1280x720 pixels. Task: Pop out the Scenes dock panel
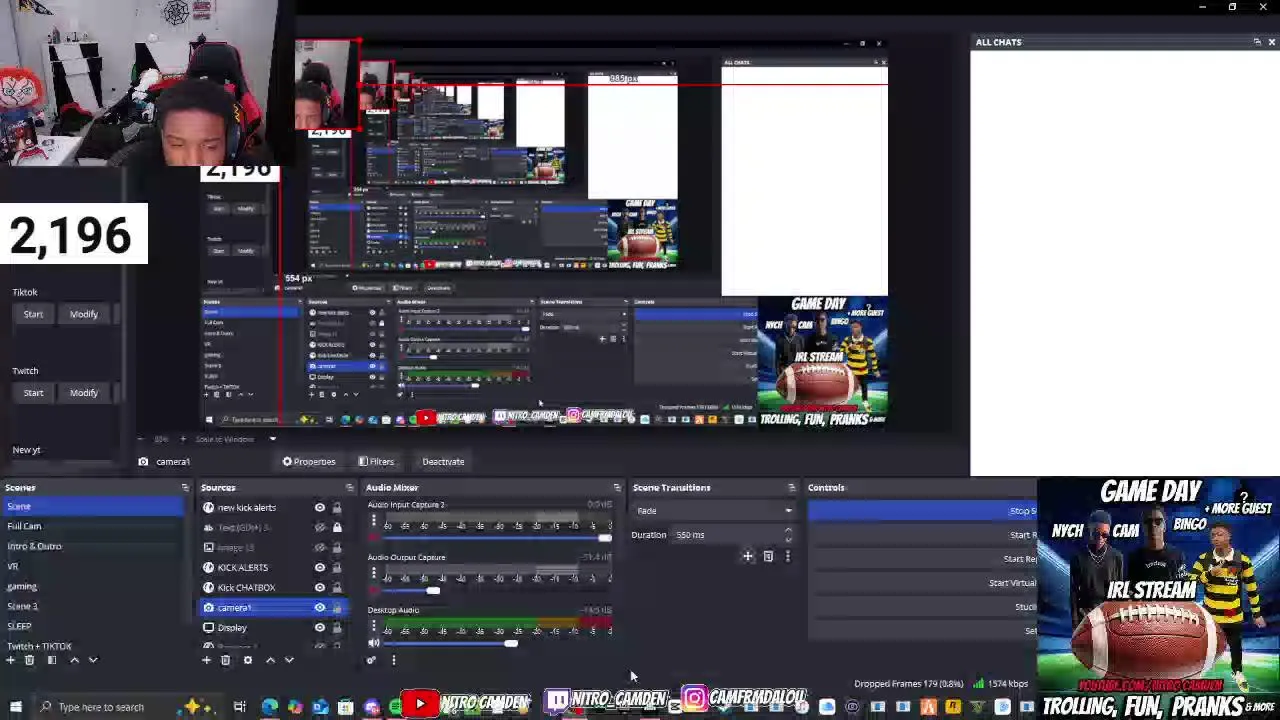(185, 488)
